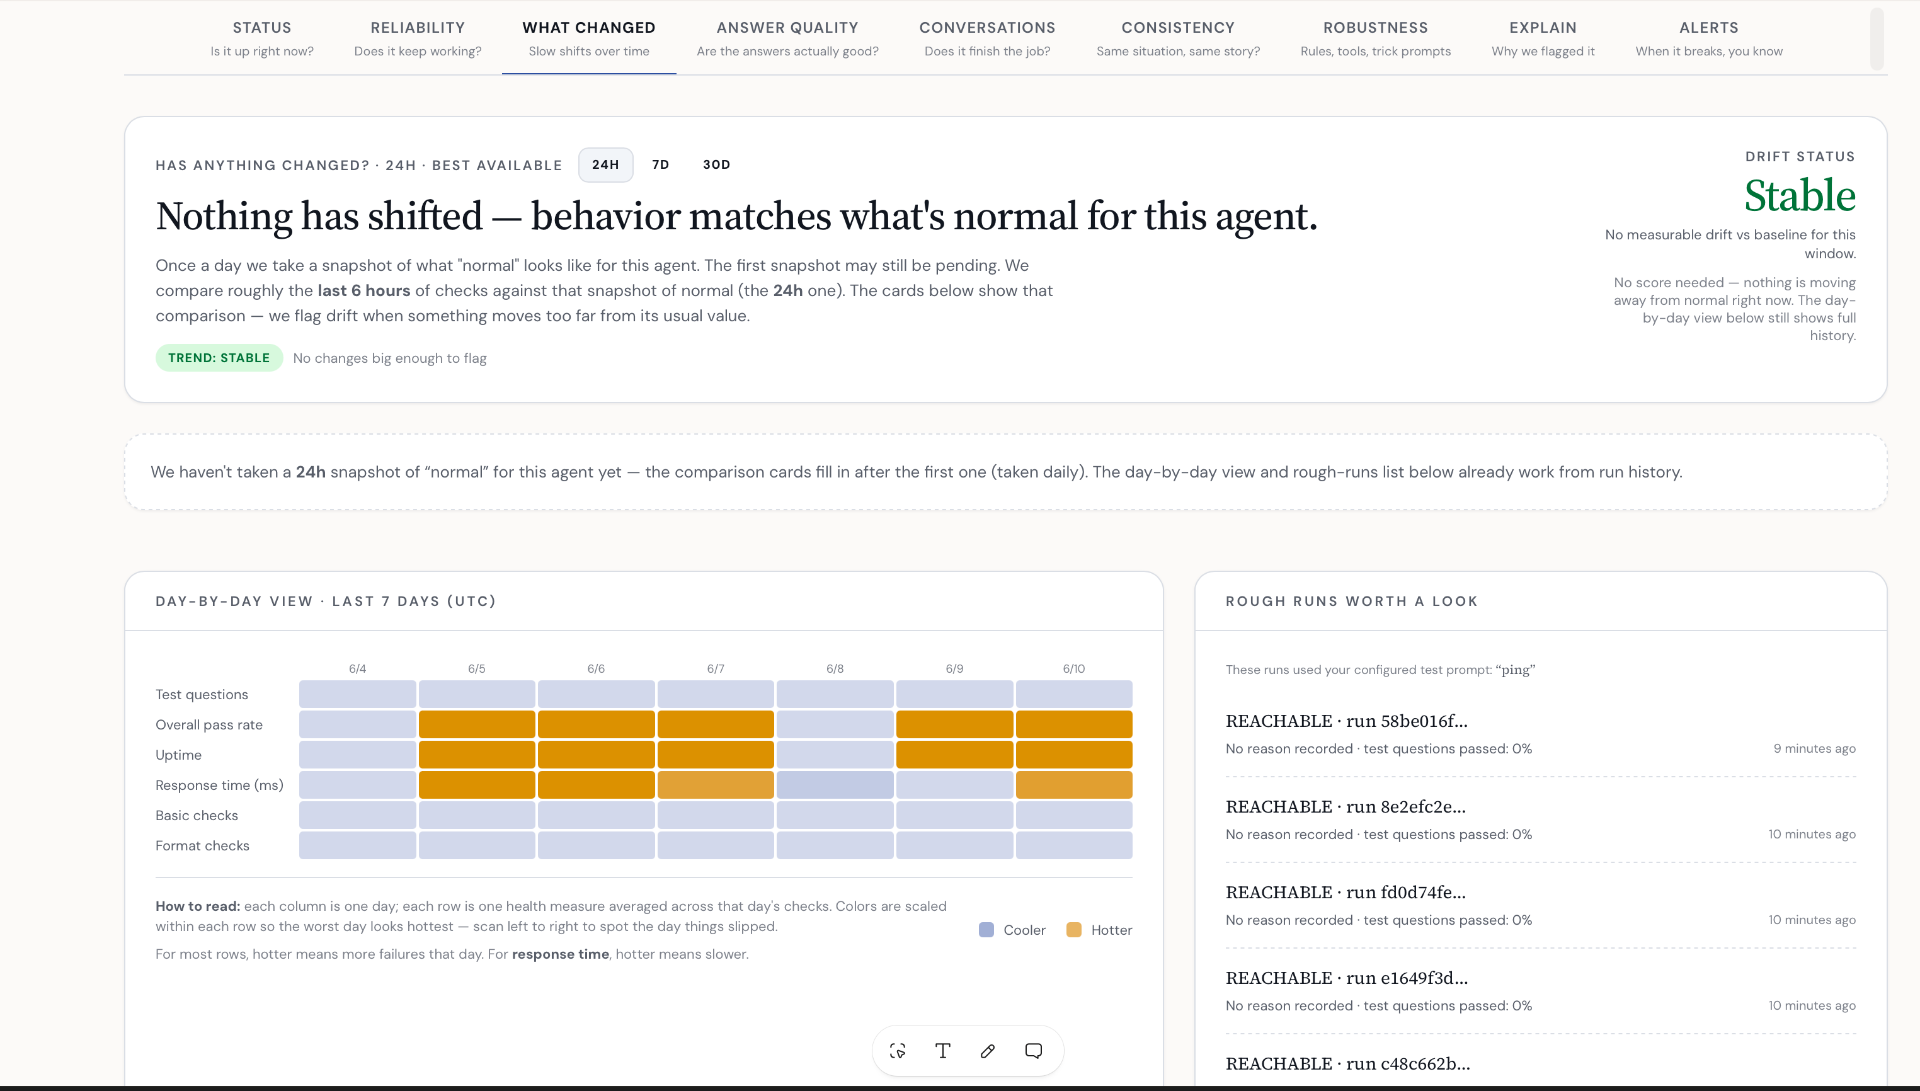The width and height of the screenshot is (1920, 1091).
Task: Click the Hotter legend swatch
Action: [1074, 930]
